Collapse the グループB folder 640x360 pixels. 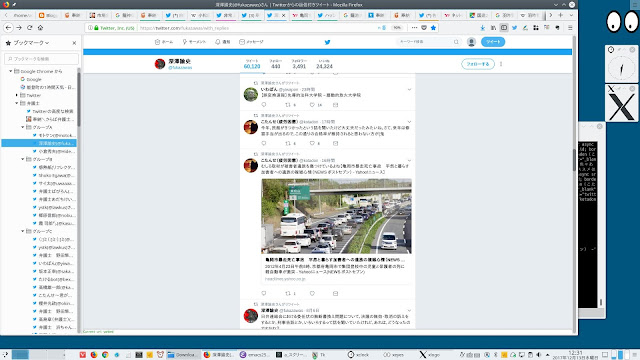pyautogui.click(x=23, y=159)
